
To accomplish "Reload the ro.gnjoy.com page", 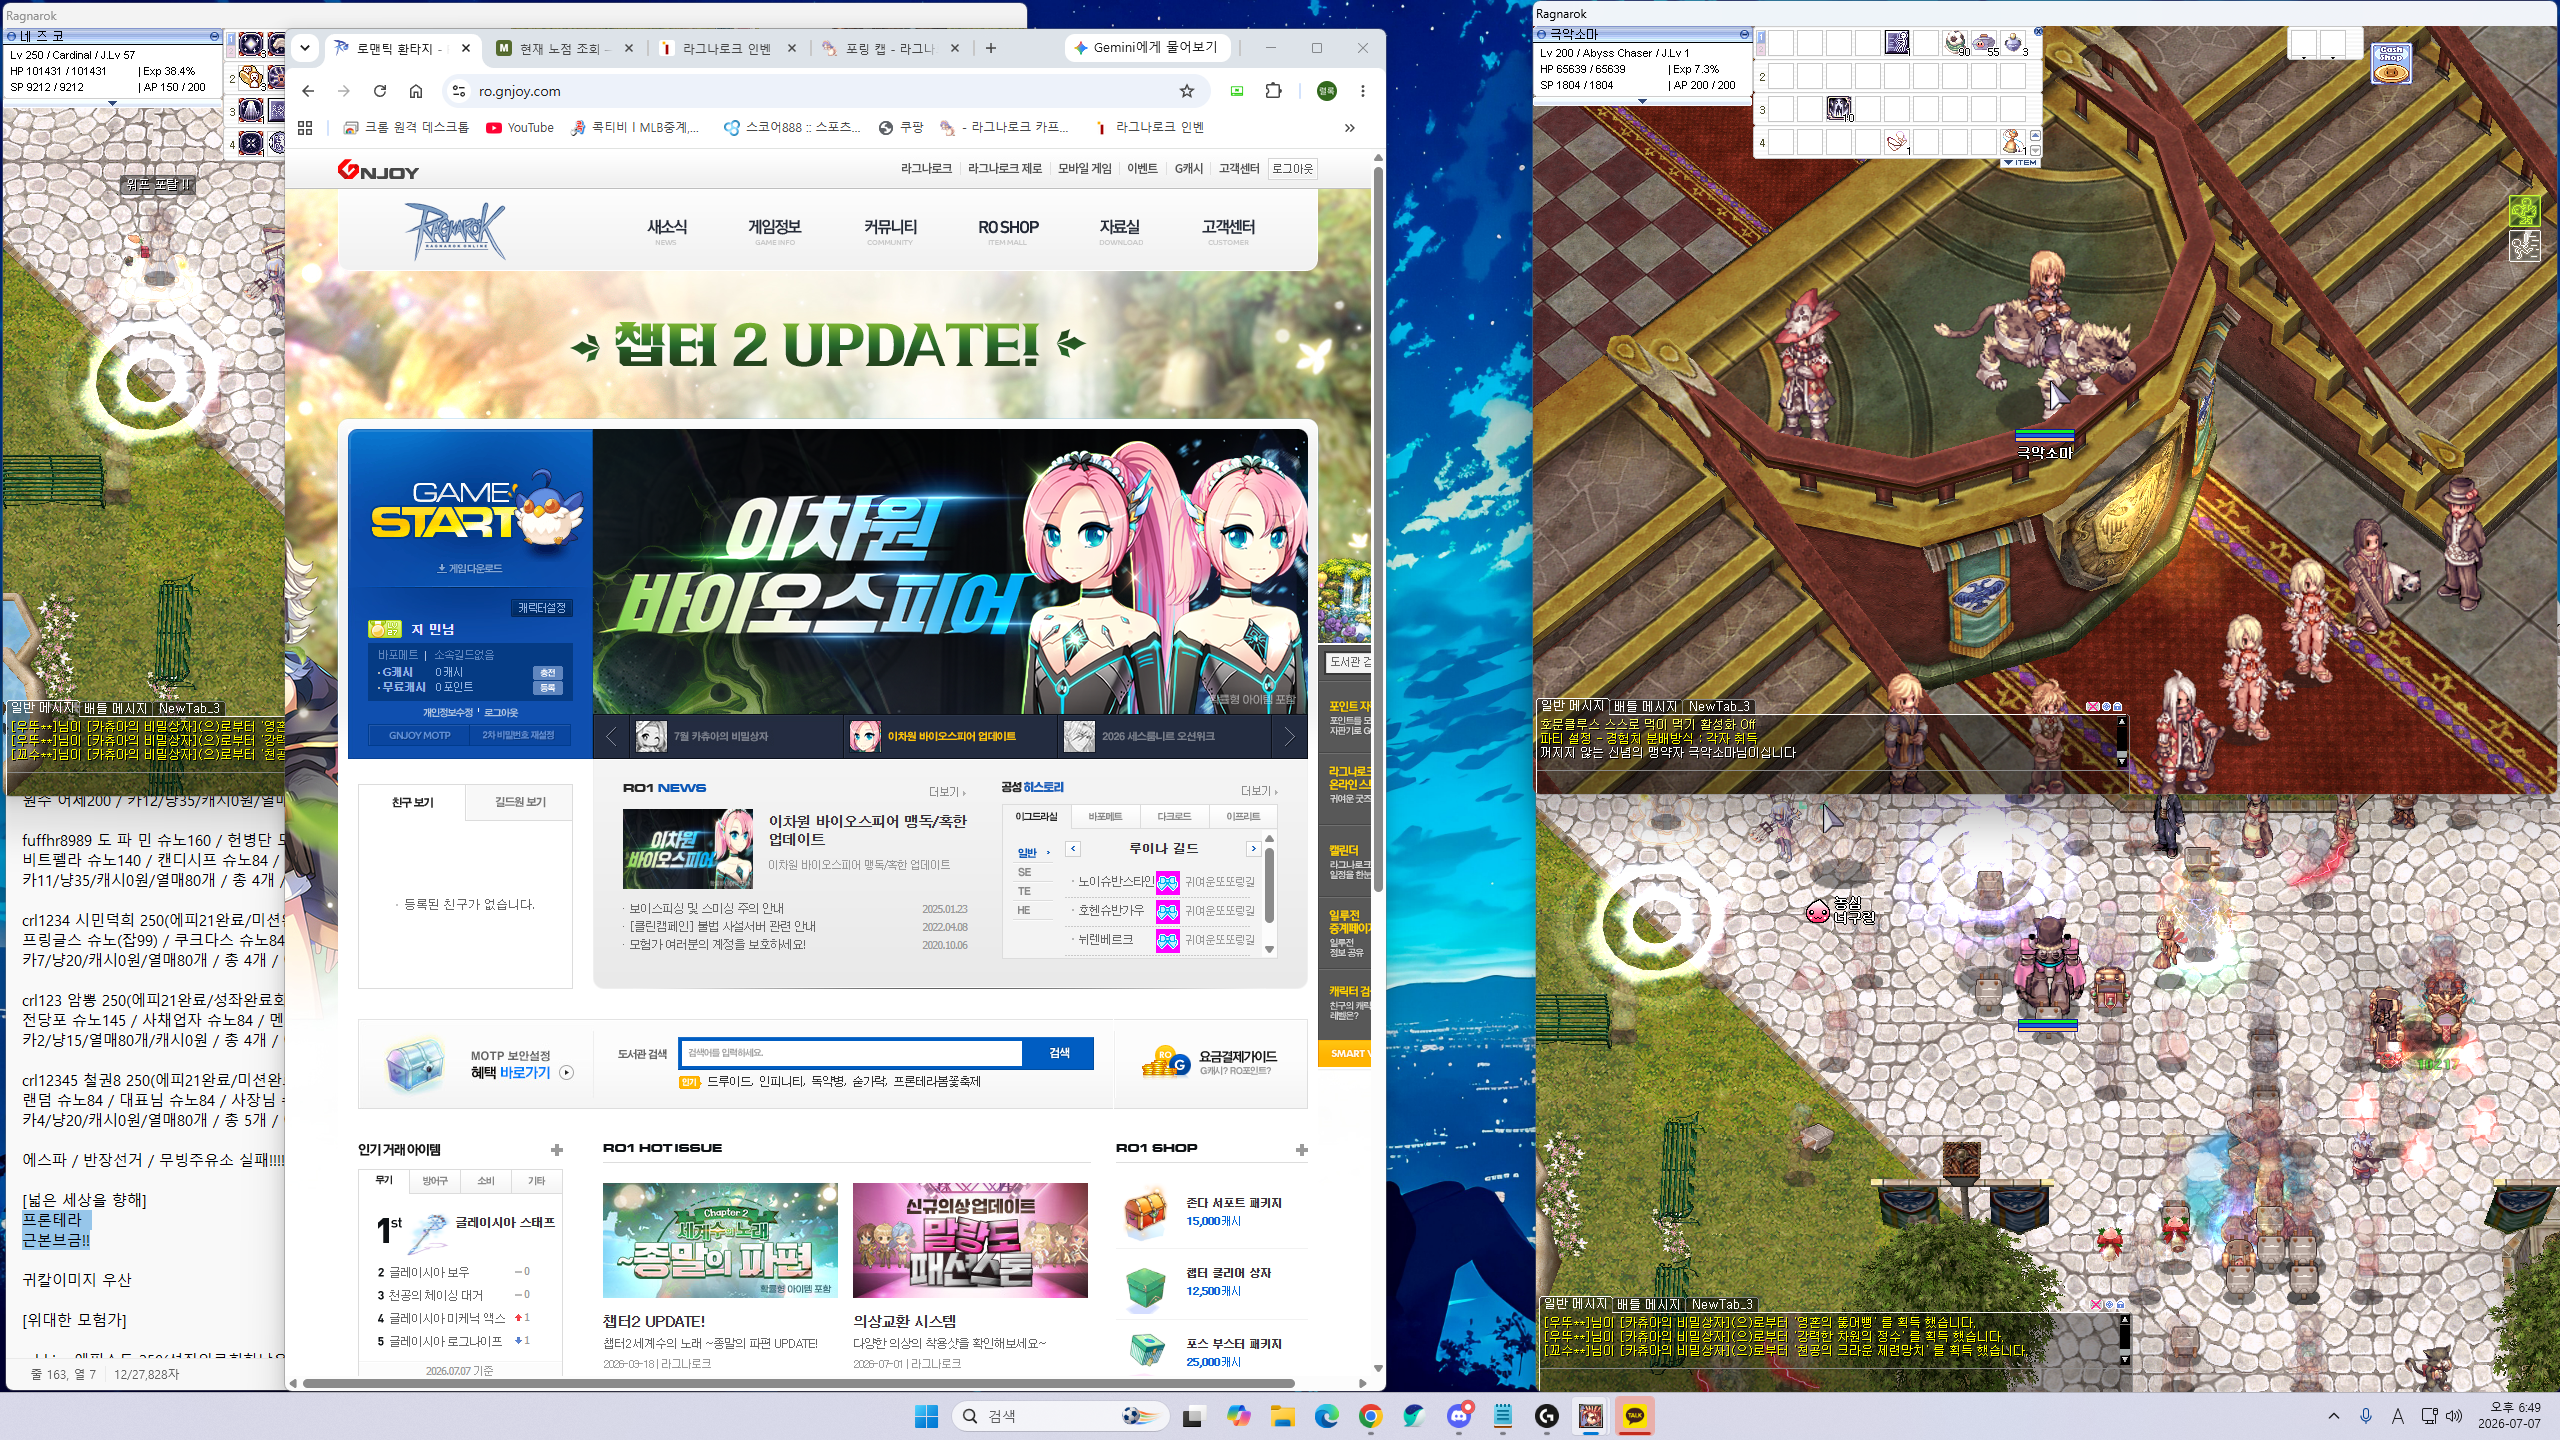I will (x=380, y=91).
